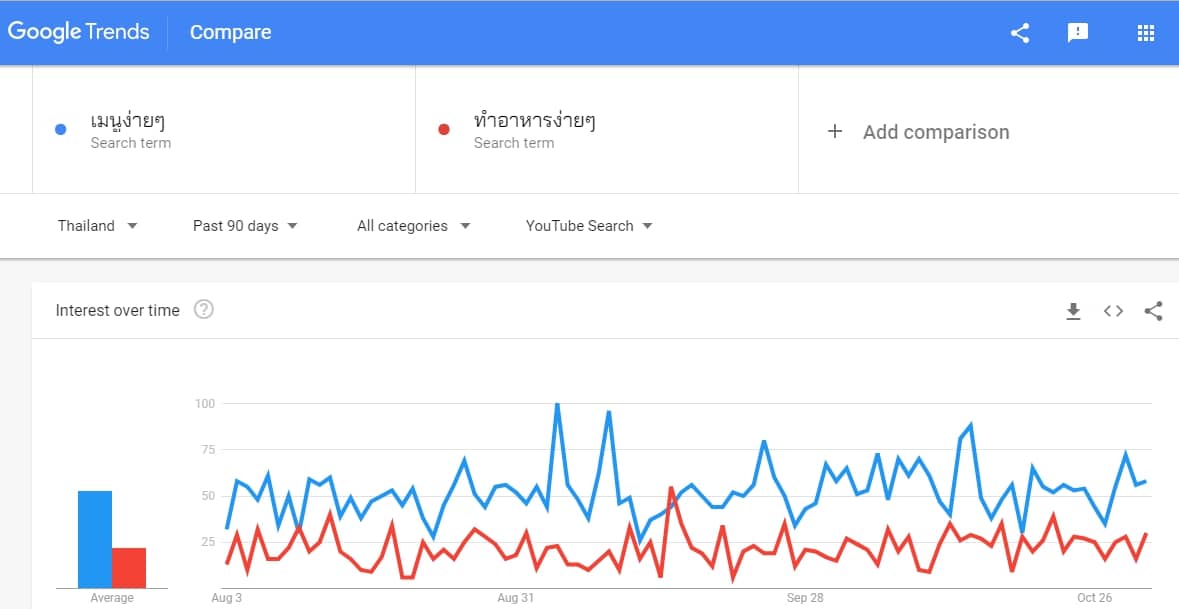
Task: Open help for Interest over time
Action: pos(204,310)
